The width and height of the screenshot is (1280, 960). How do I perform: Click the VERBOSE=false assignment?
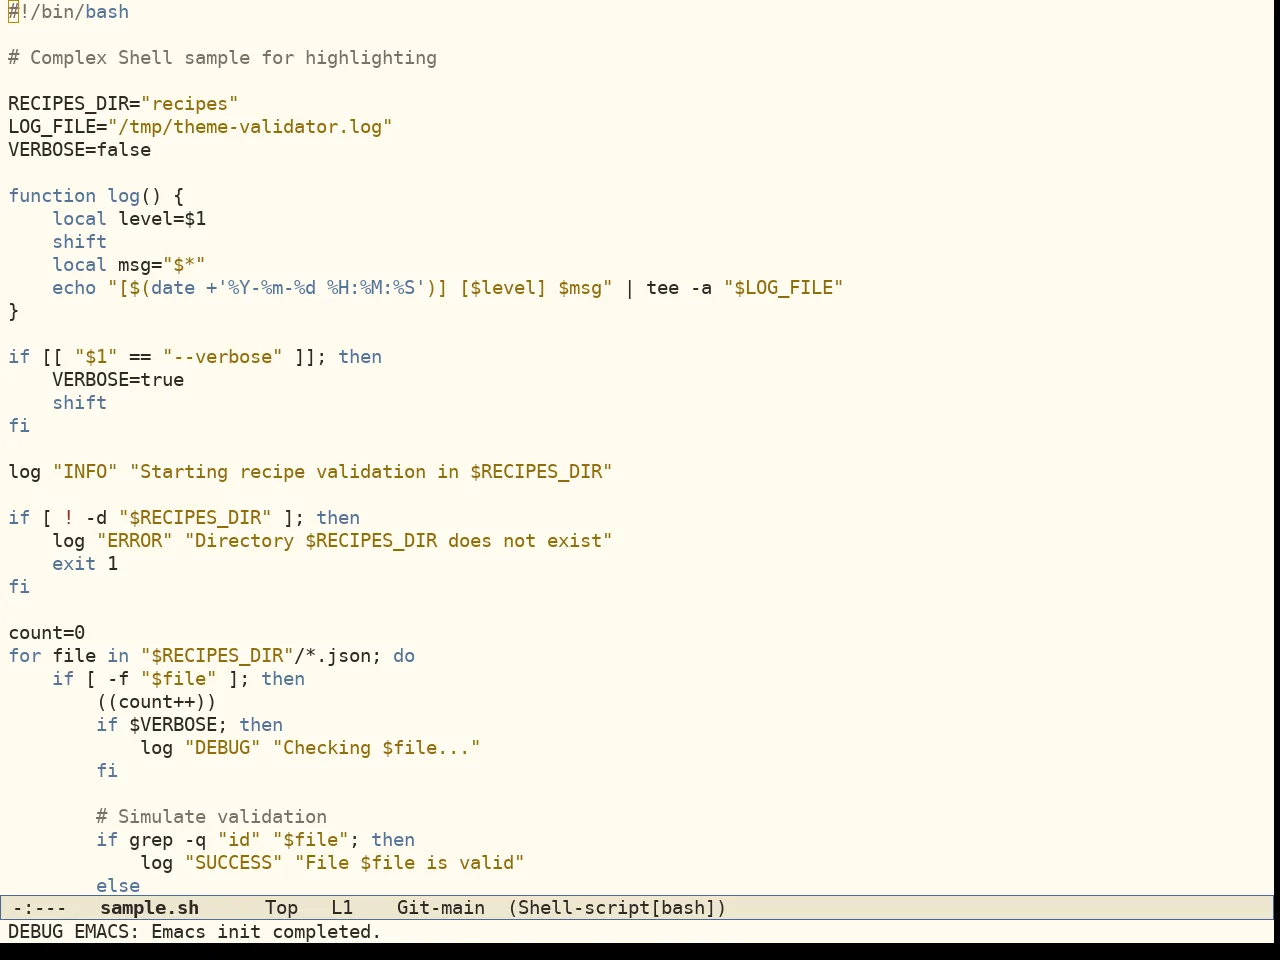click(x=79, y=150)
